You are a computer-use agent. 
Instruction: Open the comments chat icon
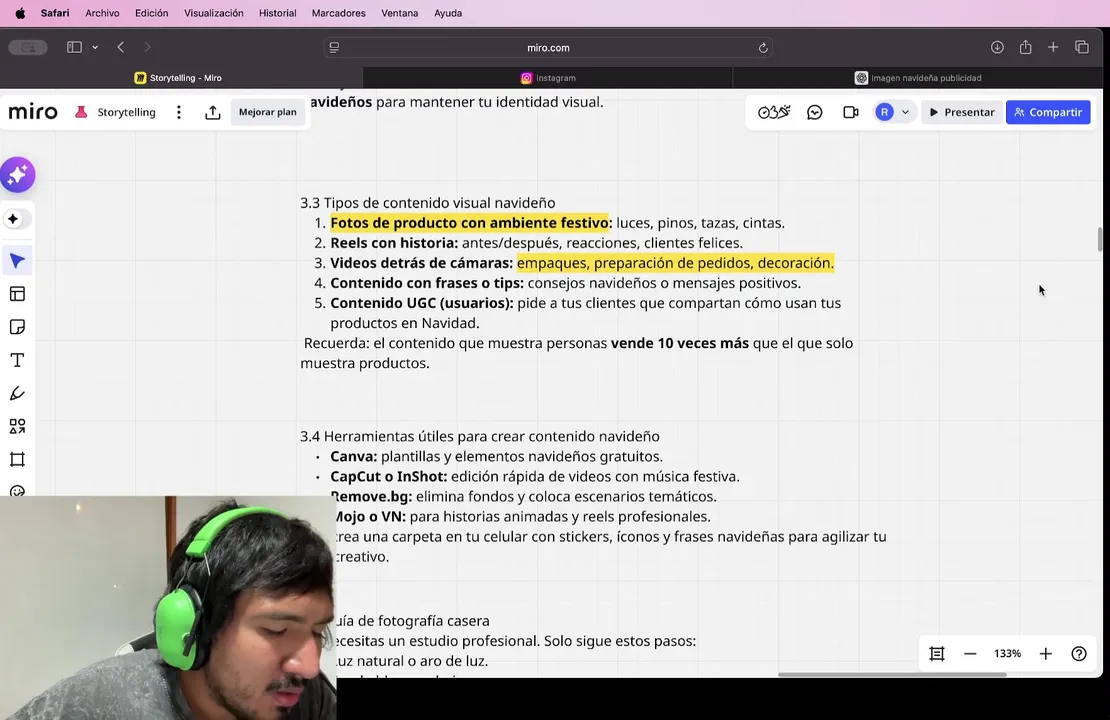click(x=815, y=112)
